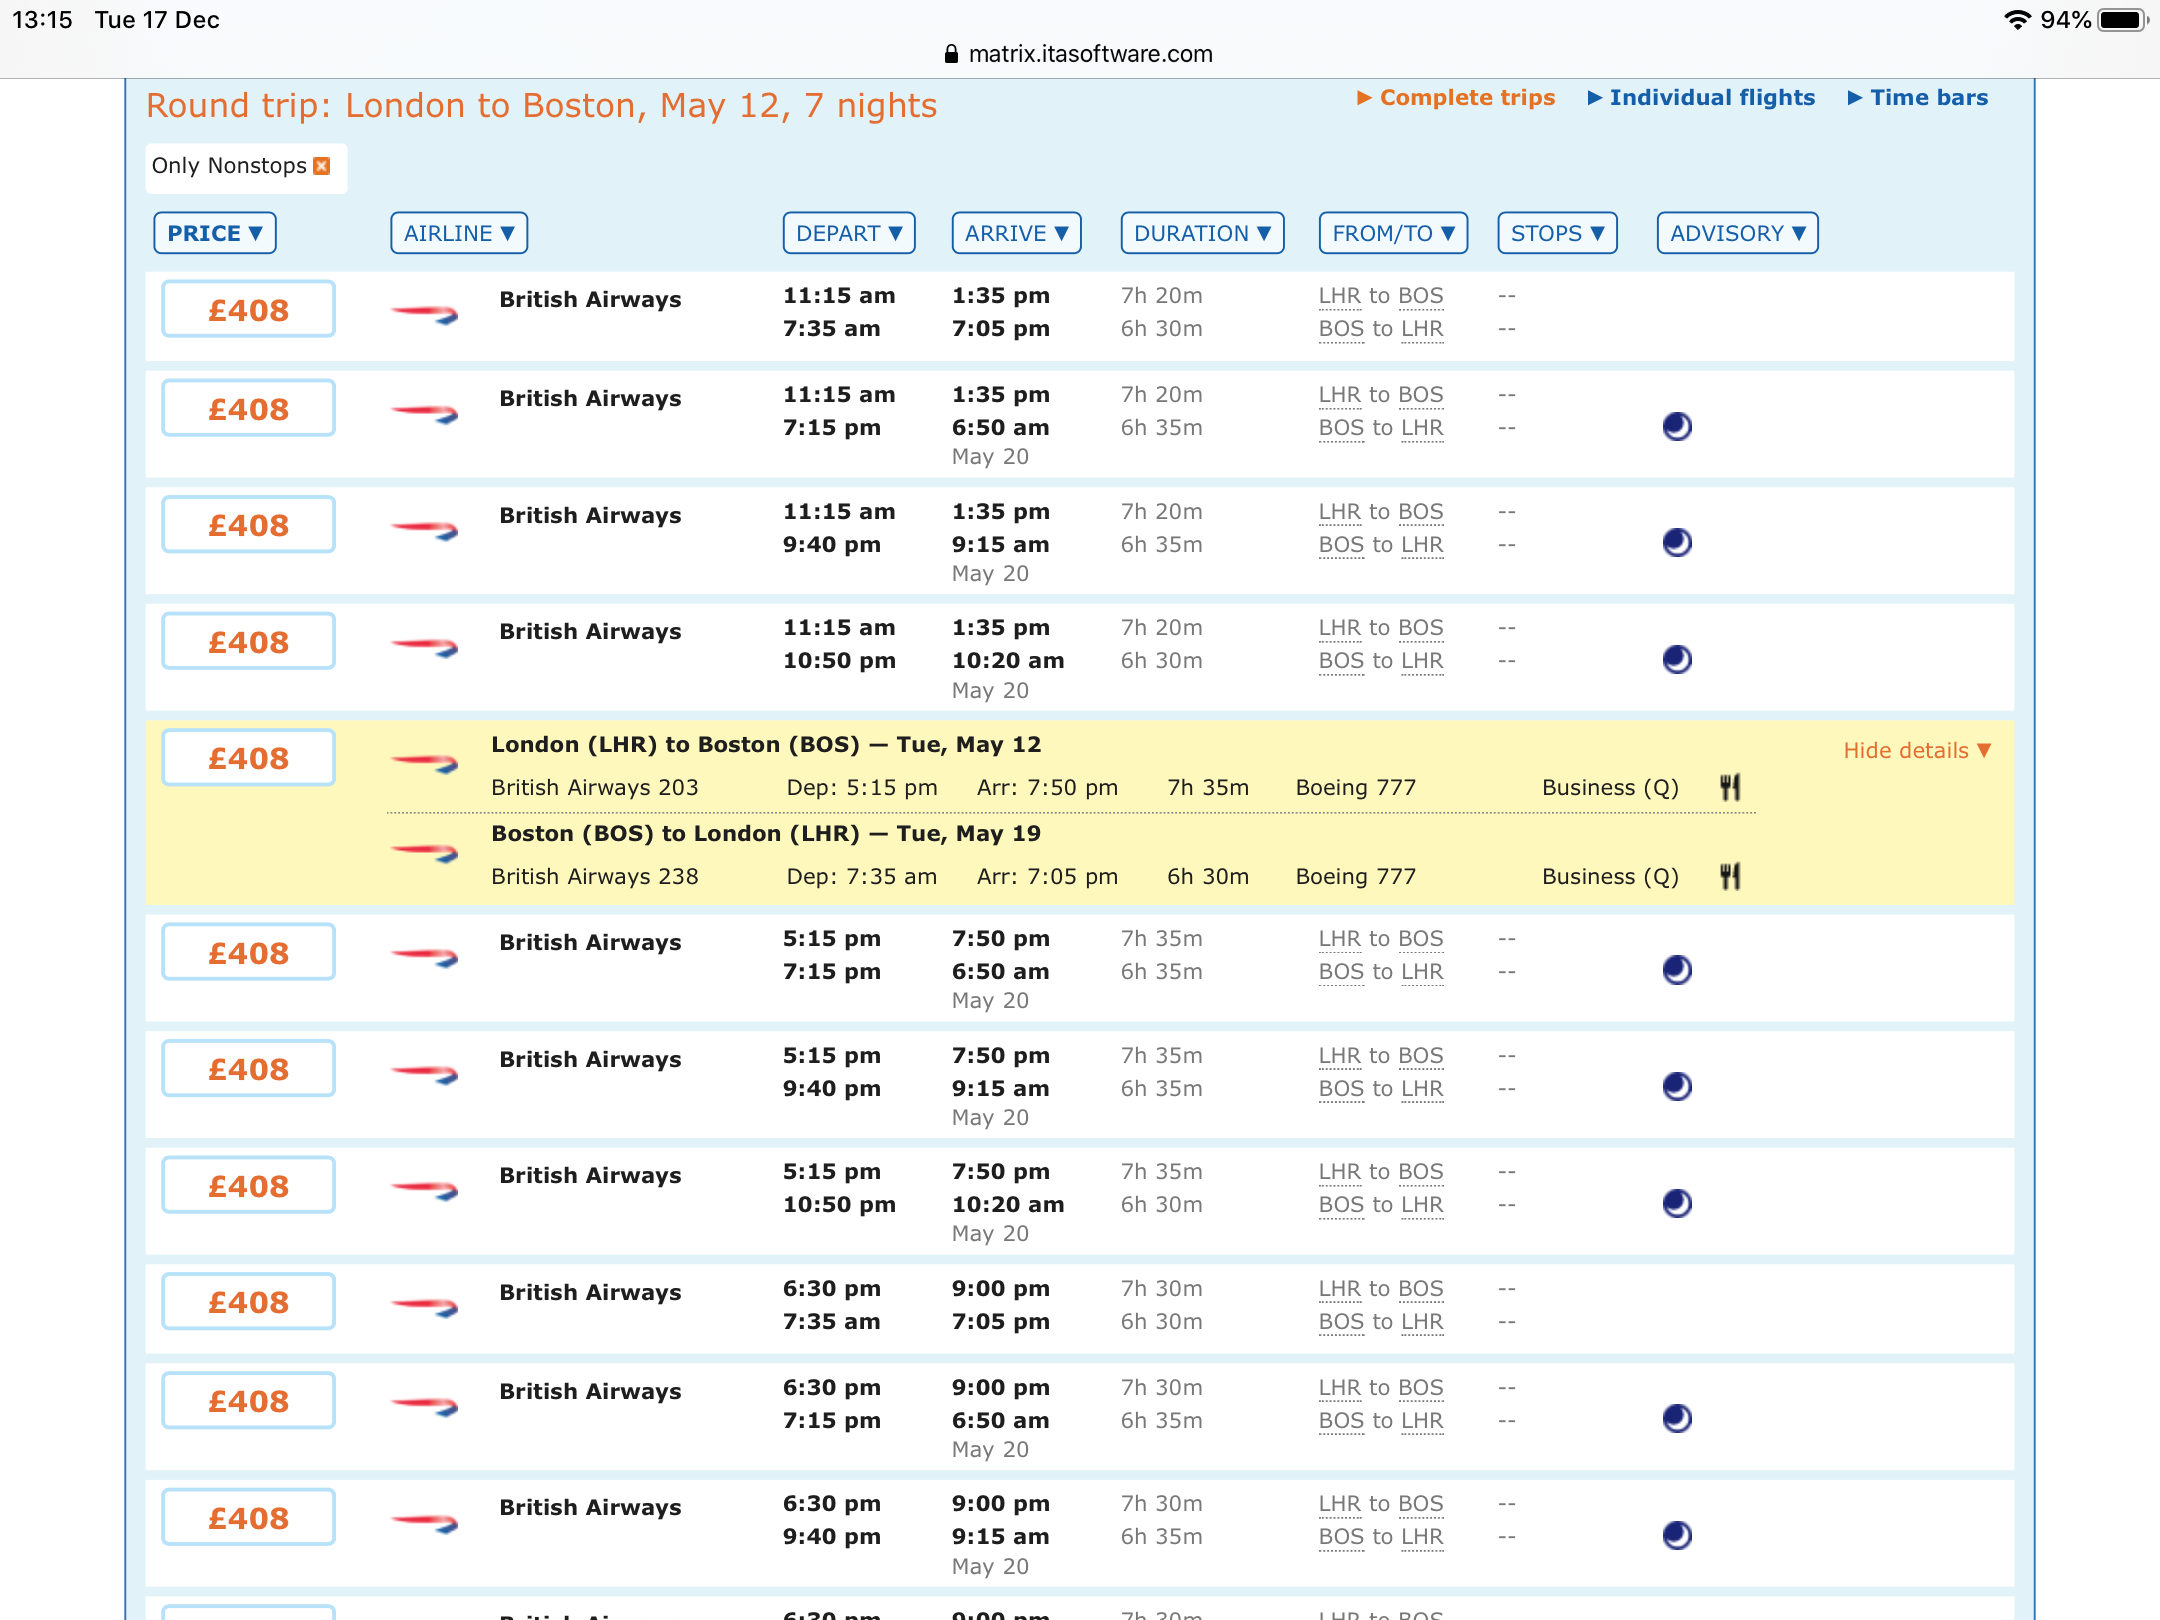
Task: Open the ARRIVE filter dropdown
Action: (x=1016, y=233)
